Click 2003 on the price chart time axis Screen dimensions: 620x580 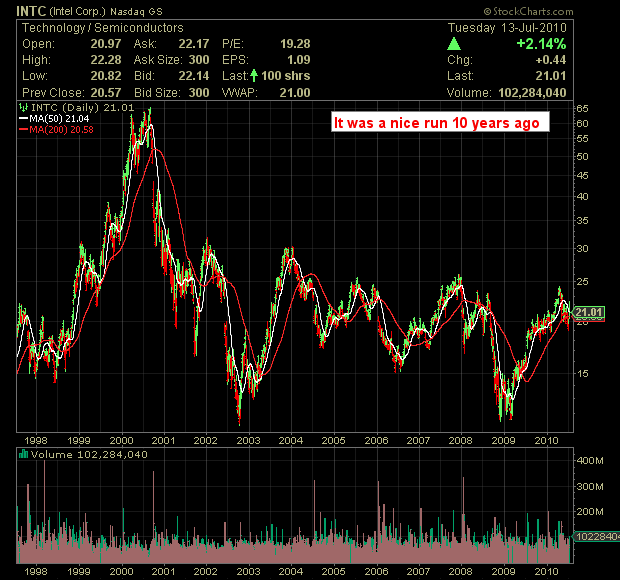pyautogui.click(x=248, y=440)
